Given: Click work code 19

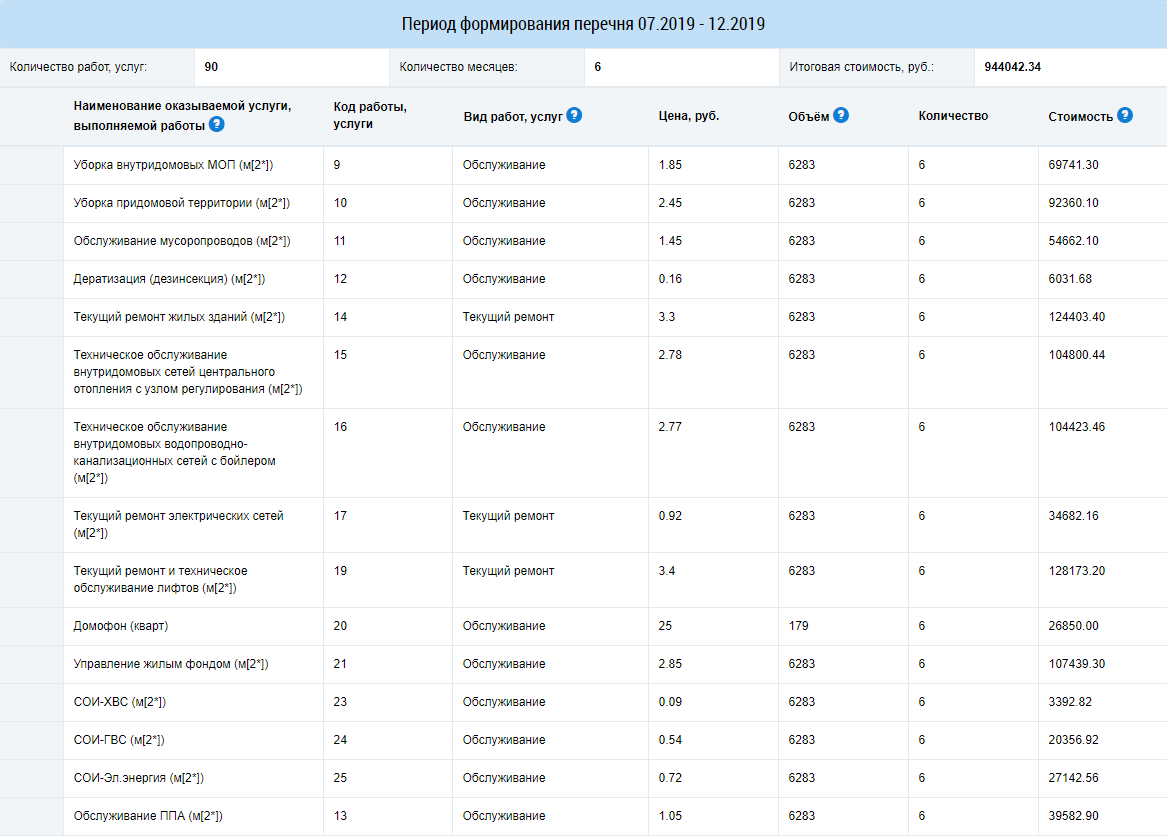Looking at the screenshot, I should tap(340, 571).
